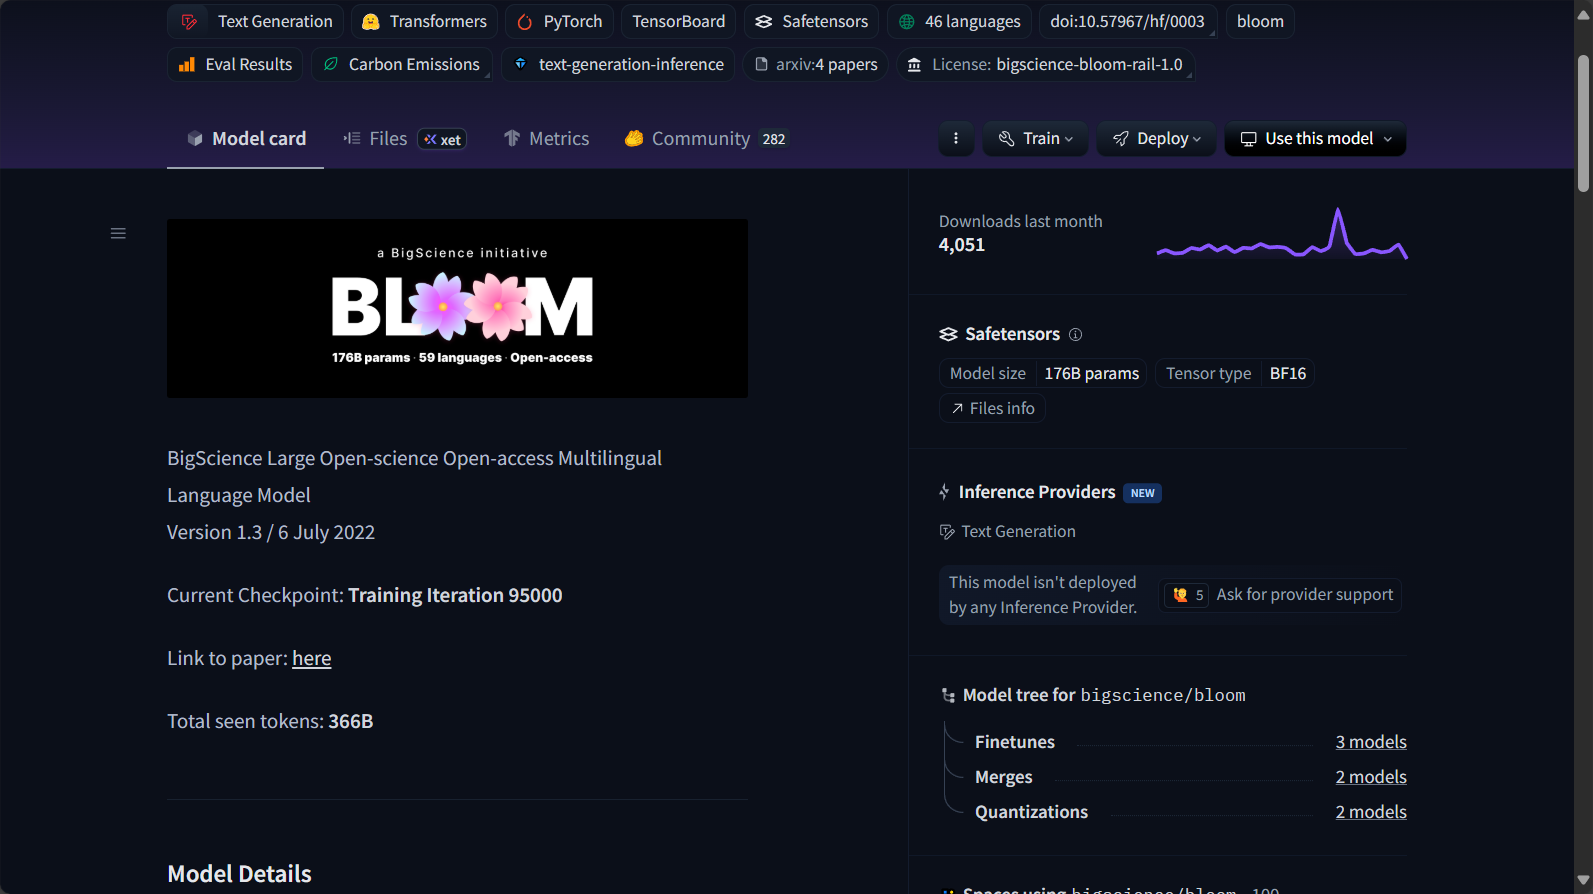Click the Safetensors tag icon
This screenshot has height=894, width=1593.
coord(764,22)
